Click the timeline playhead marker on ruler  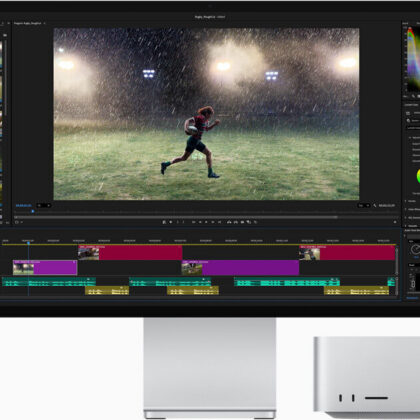click(x=28, y=243)
